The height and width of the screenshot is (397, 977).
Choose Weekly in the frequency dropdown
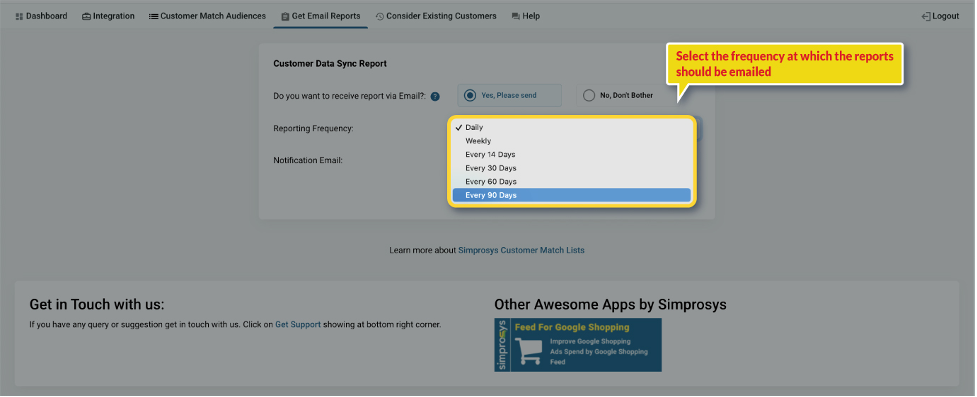point(571,141)
